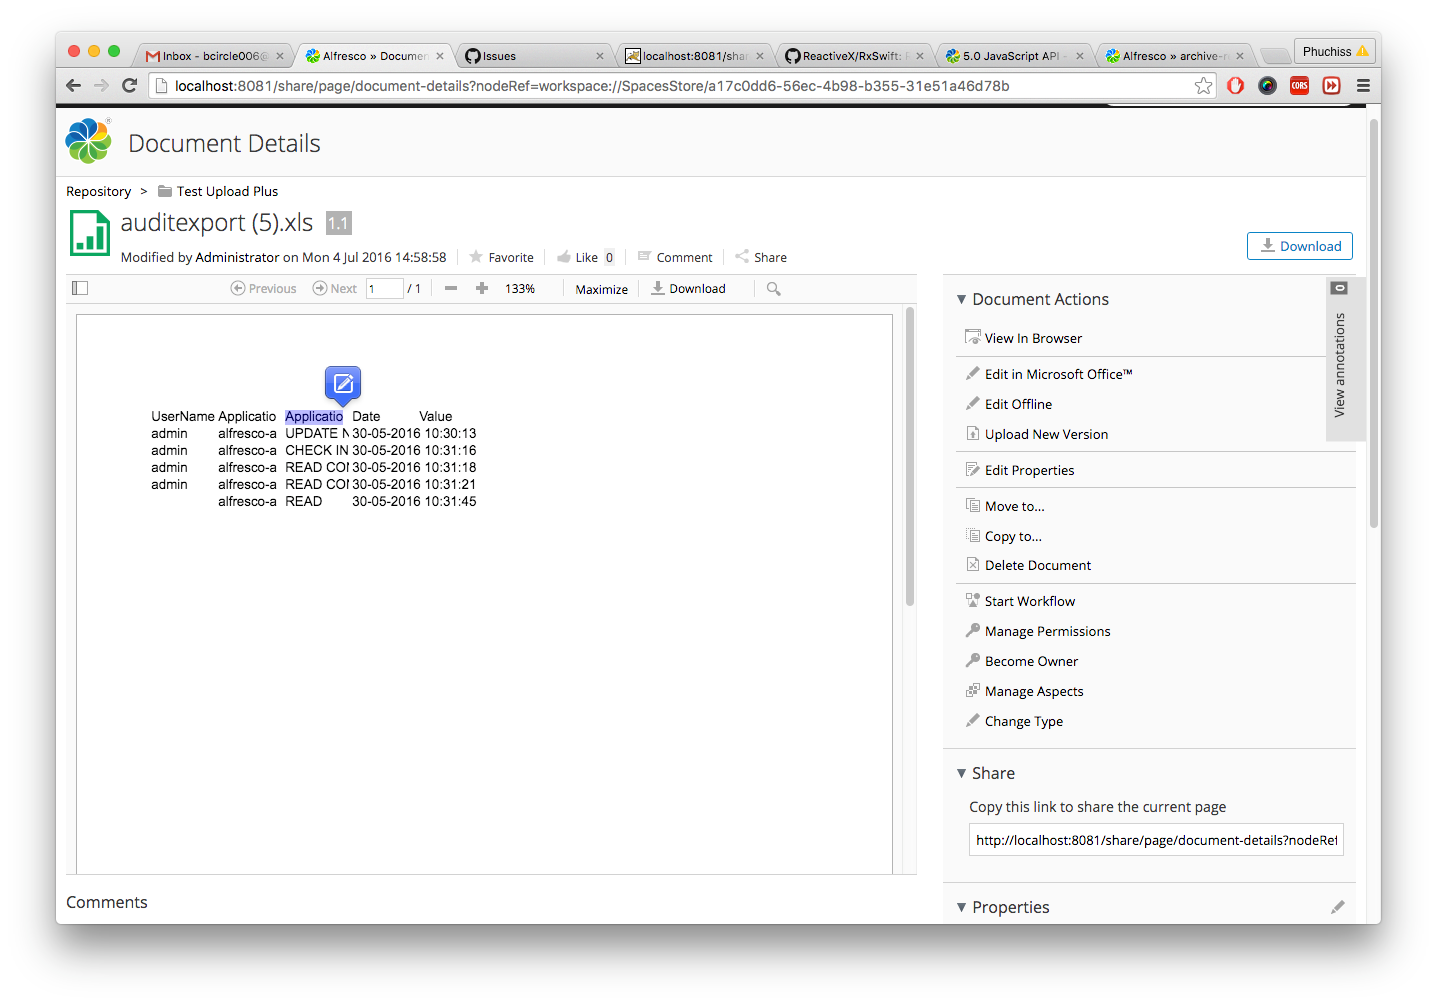Switch to the 5.0 JavaScript API tab
Screen dimensions: 1437x1004
click(1014, 56)
